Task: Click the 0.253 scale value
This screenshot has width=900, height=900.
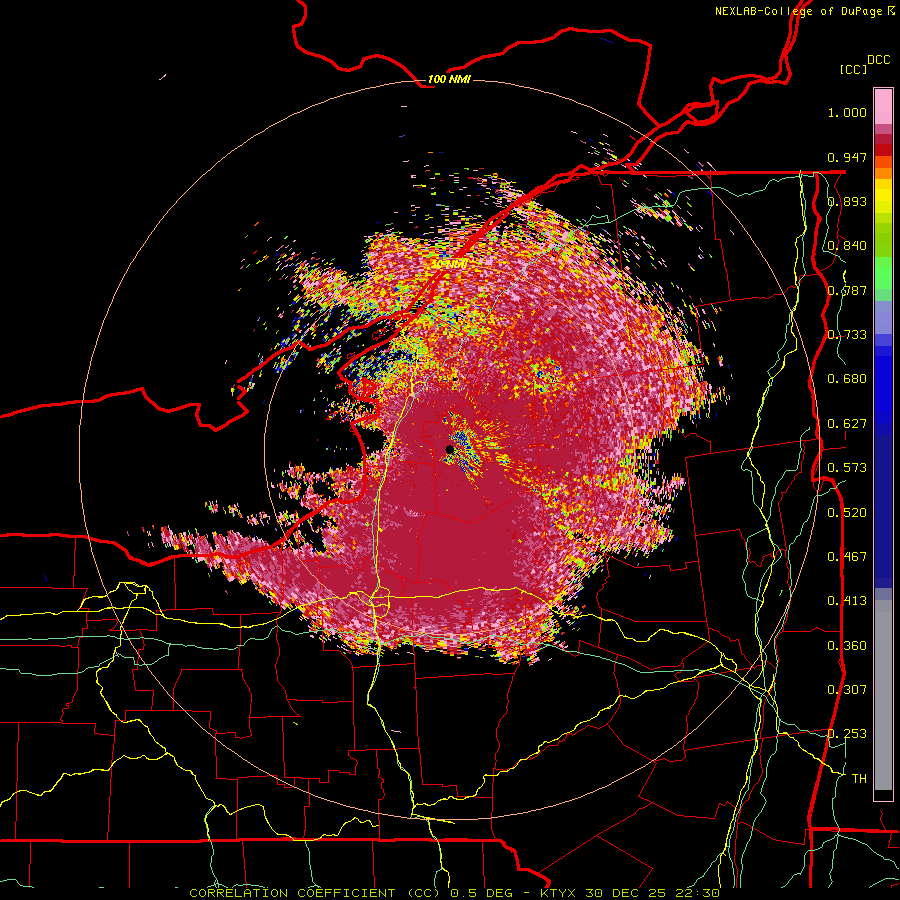Action: coord(847,734)
